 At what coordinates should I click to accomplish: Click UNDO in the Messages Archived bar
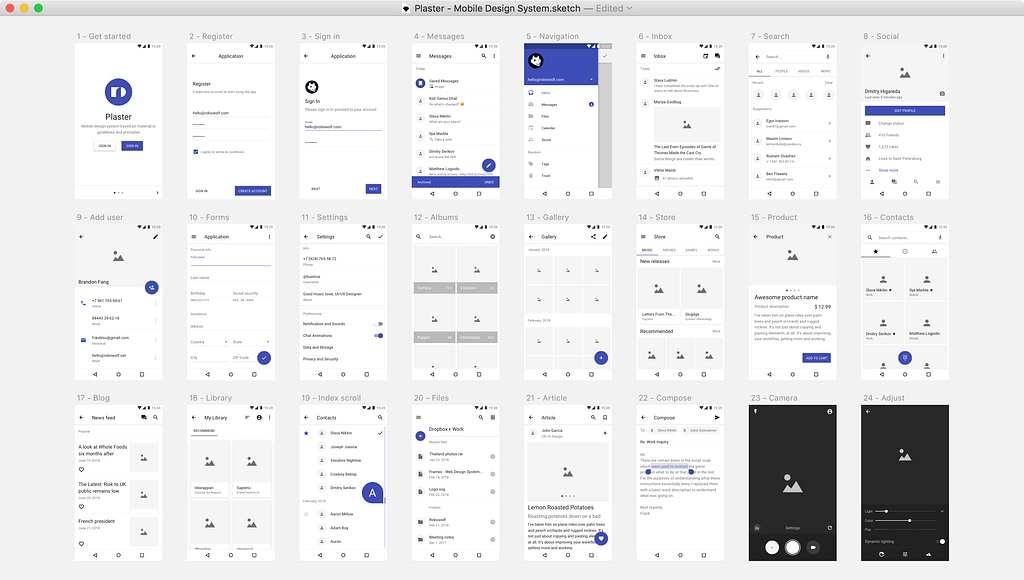(488, 182)
